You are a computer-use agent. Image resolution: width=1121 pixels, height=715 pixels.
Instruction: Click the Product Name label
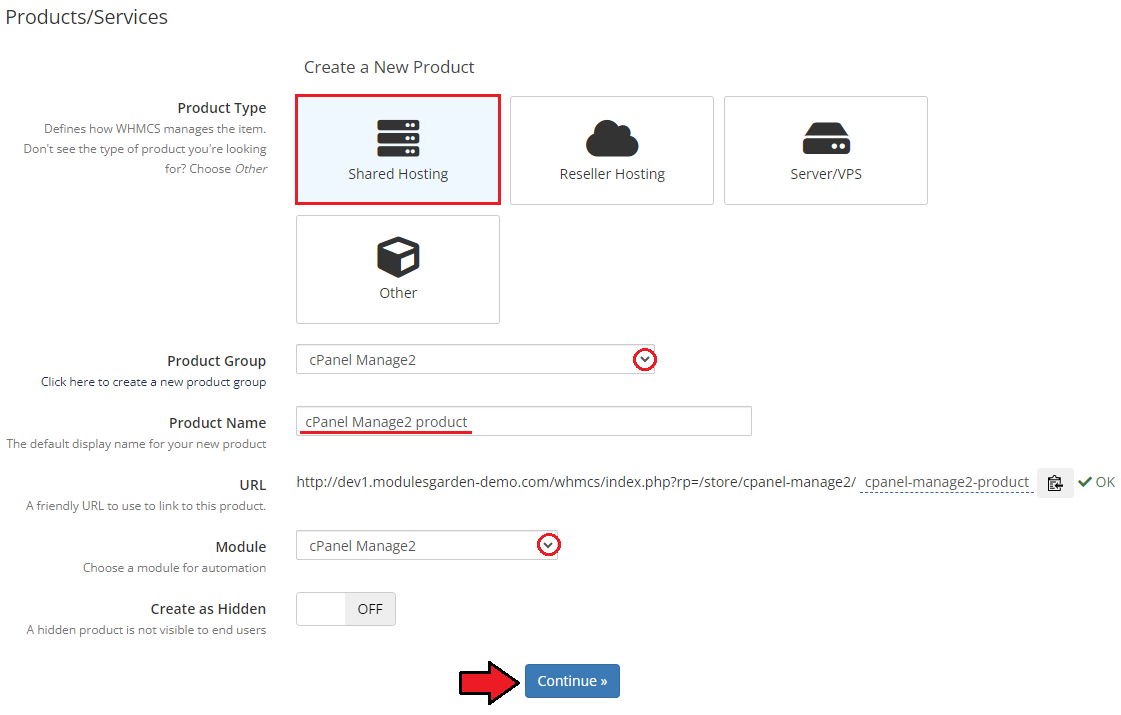(217, 423)
